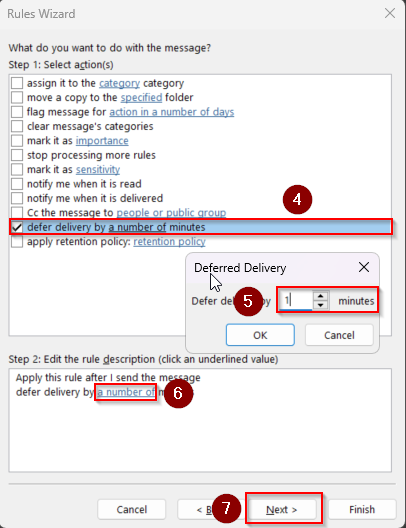Click 'a number of' link in rule description
The image size is (406, 528).
click(126, 392)
